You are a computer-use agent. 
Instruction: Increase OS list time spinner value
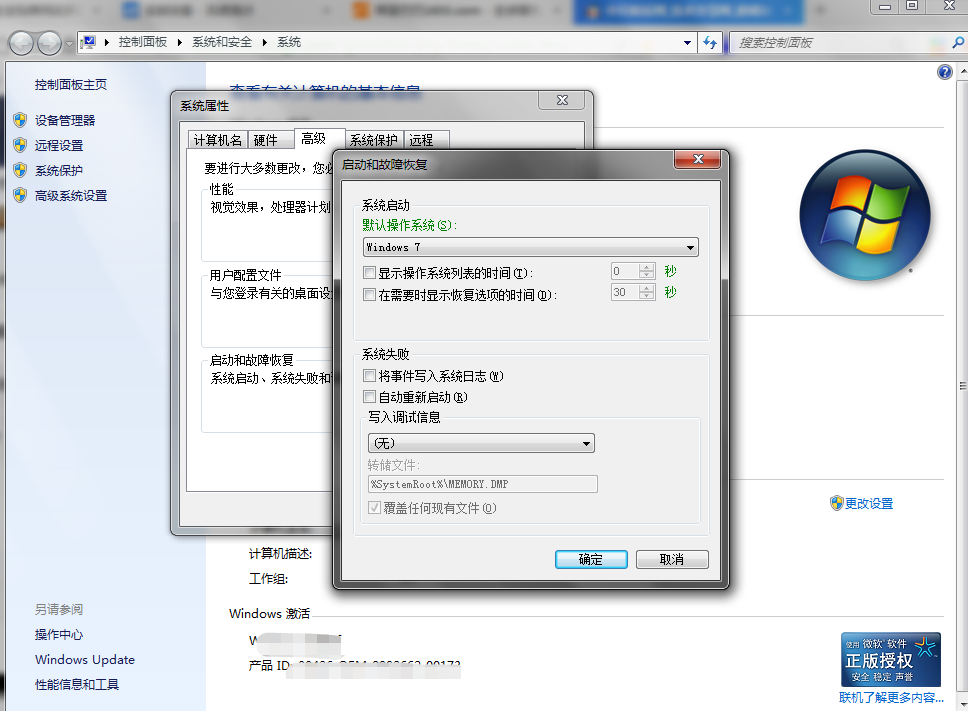pos(646,267)
